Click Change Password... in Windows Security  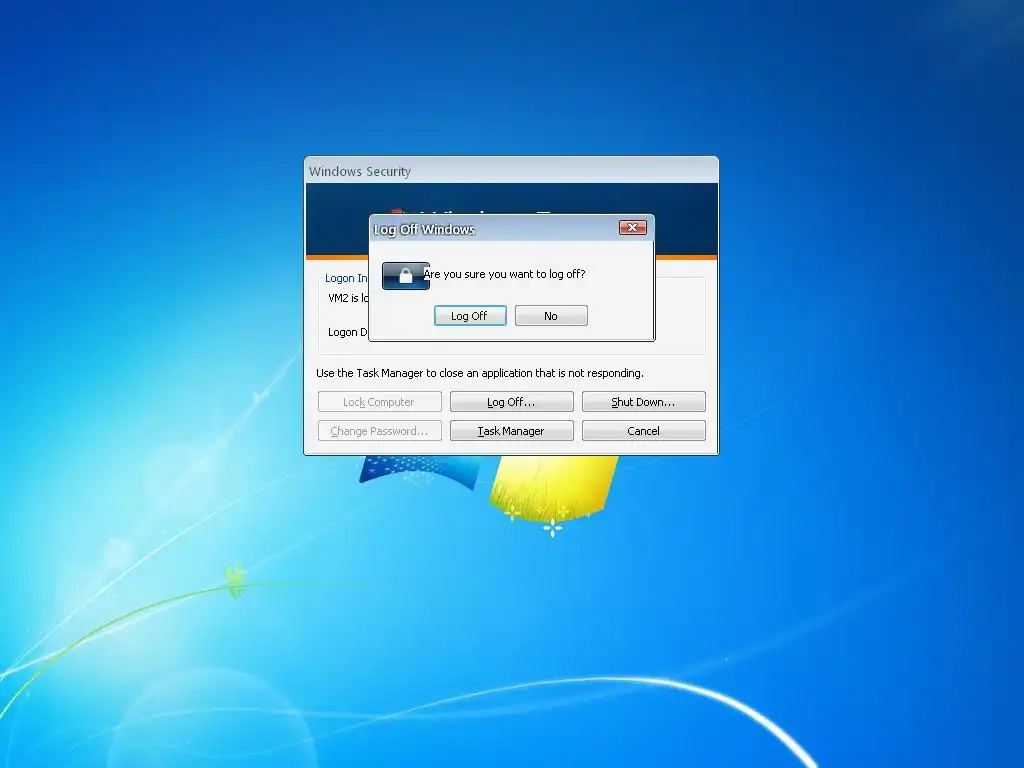[379, 430]
